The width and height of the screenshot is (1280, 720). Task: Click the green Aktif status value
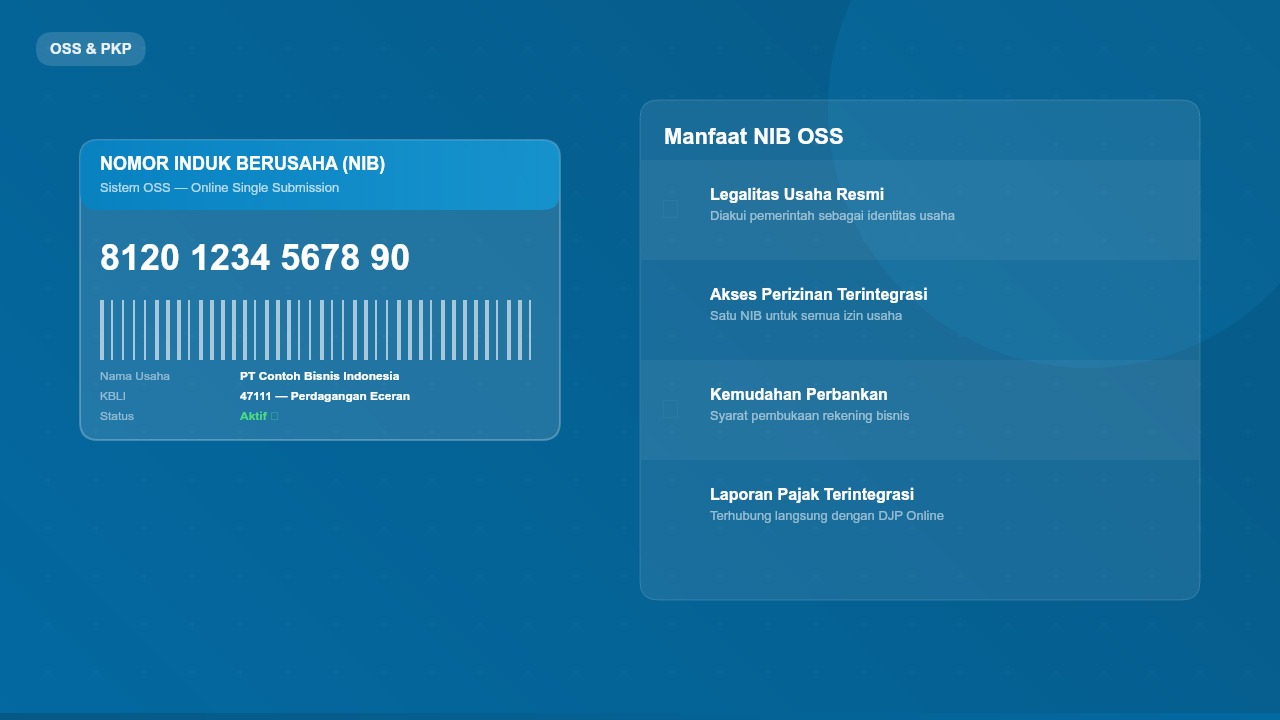(x=258, y=417)
